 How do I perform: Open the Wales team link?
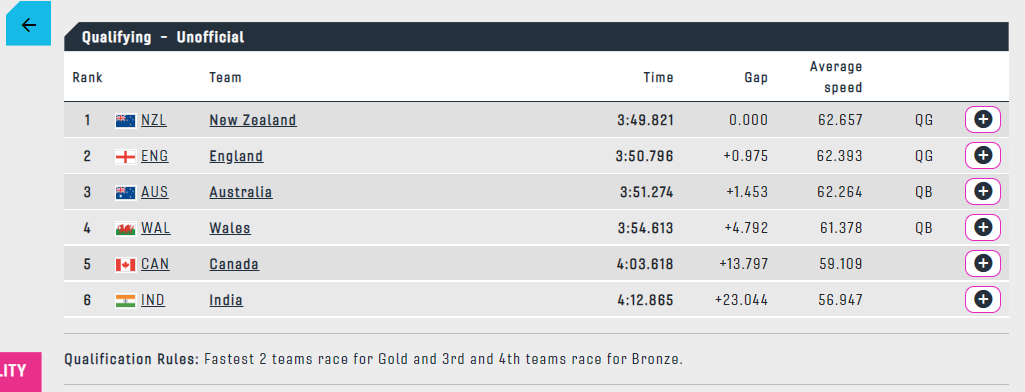(229, 228)
